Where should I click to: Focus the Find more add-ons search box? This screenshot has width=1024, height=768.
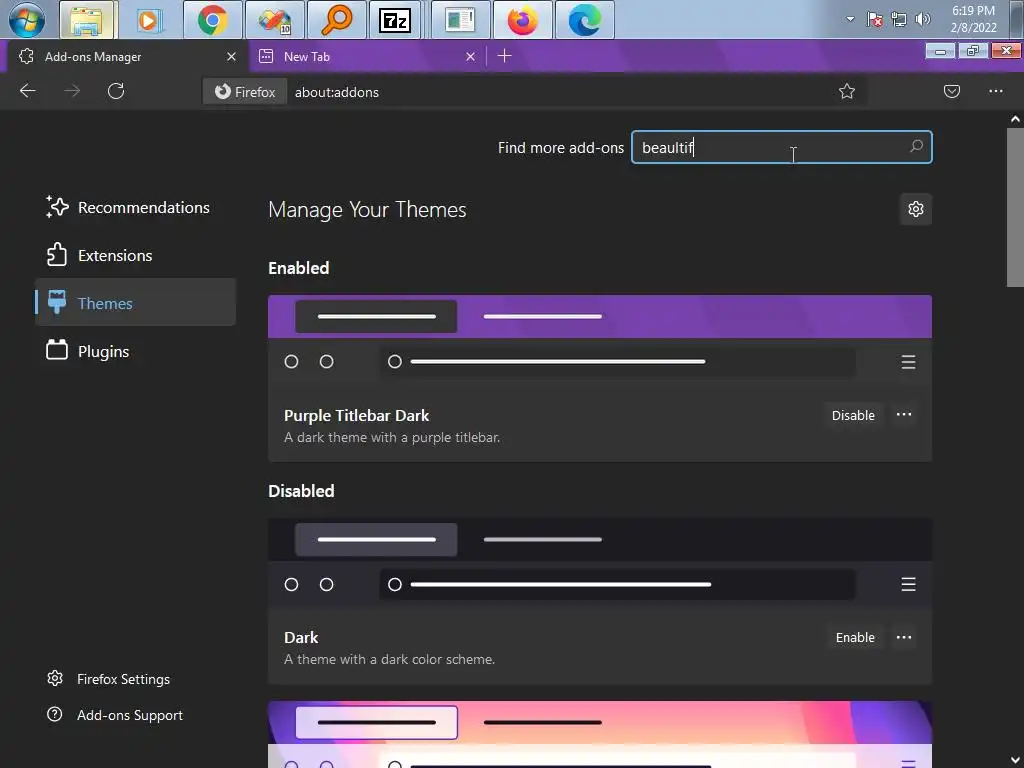pyautogui.click(x=781, y=148)
